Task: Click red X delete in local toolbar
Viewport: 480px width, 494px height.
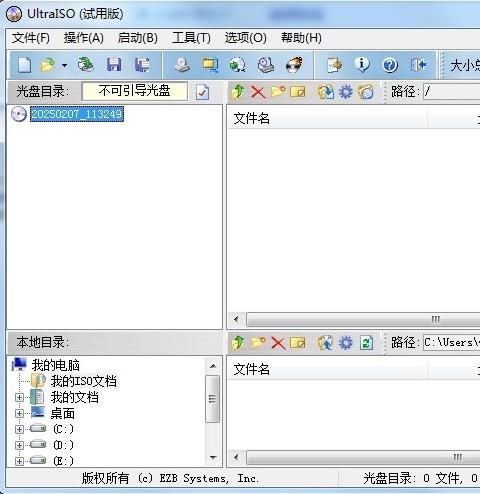Action: tap(278, 343)
